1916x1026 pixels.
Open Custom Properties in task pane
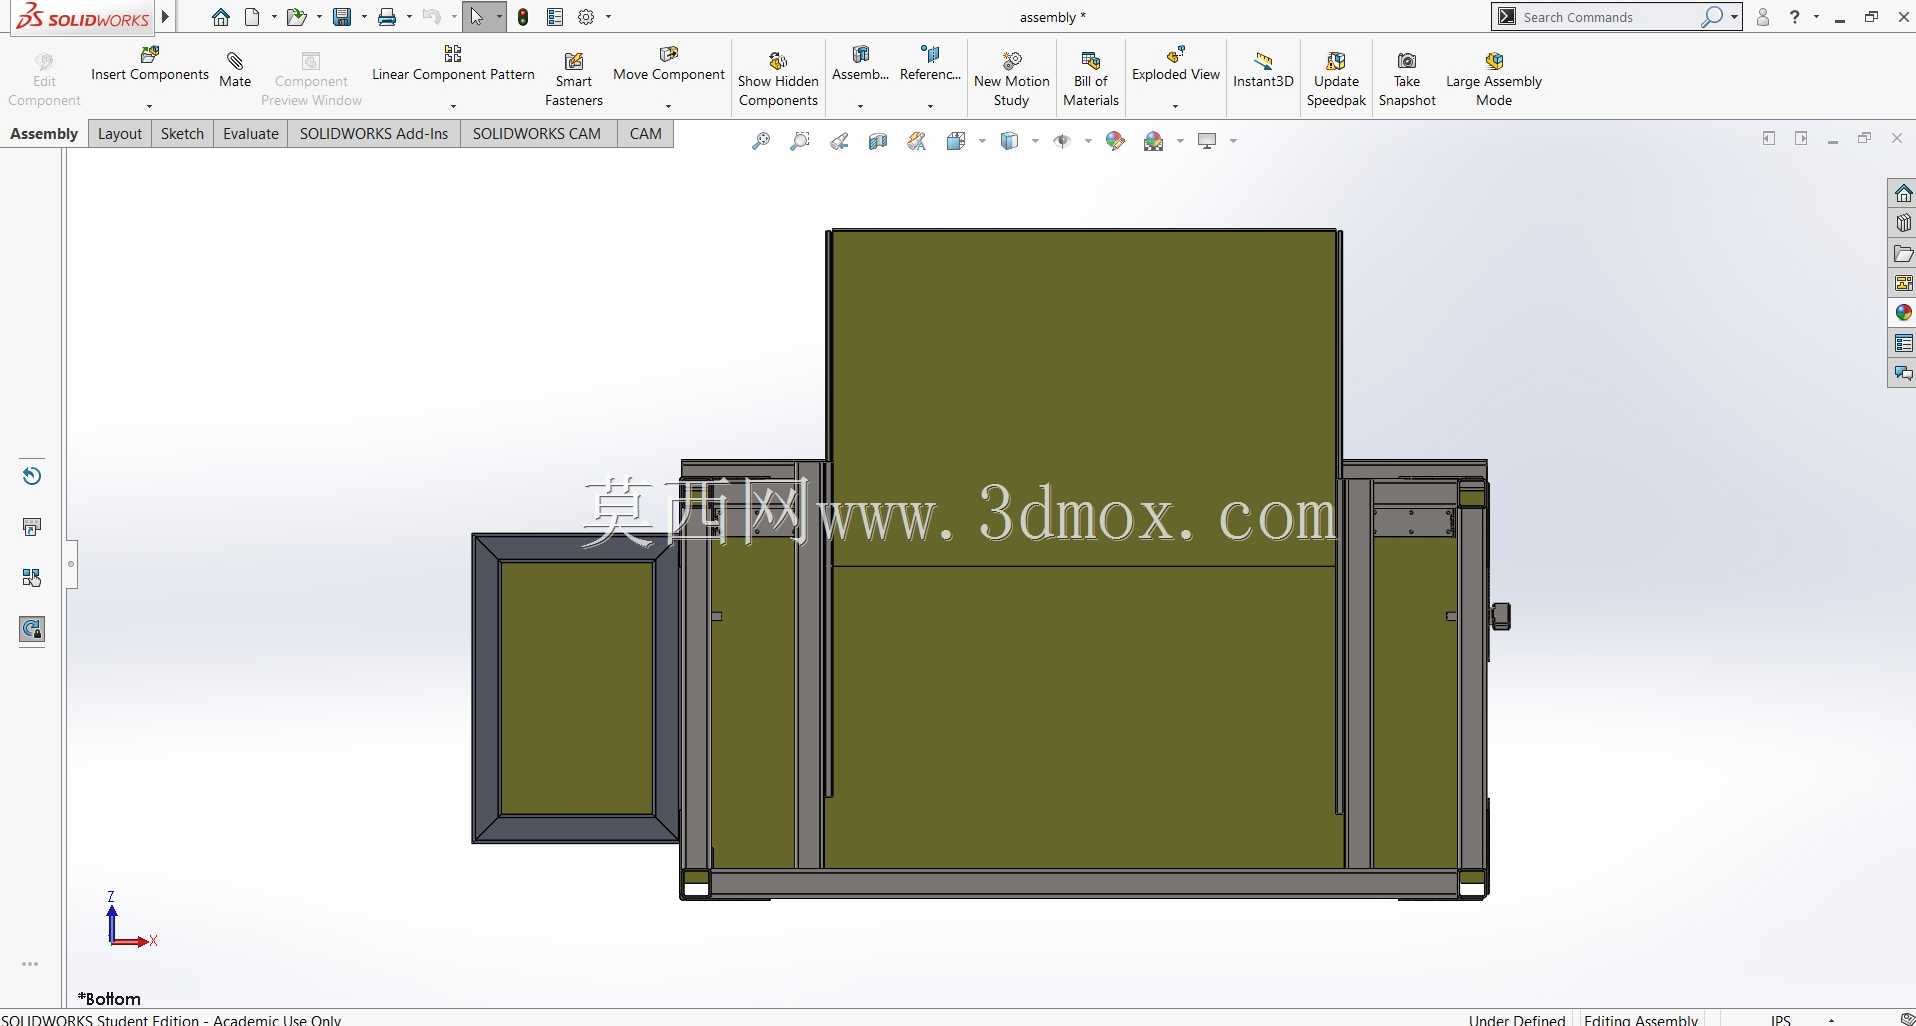tap(1903, 344)
